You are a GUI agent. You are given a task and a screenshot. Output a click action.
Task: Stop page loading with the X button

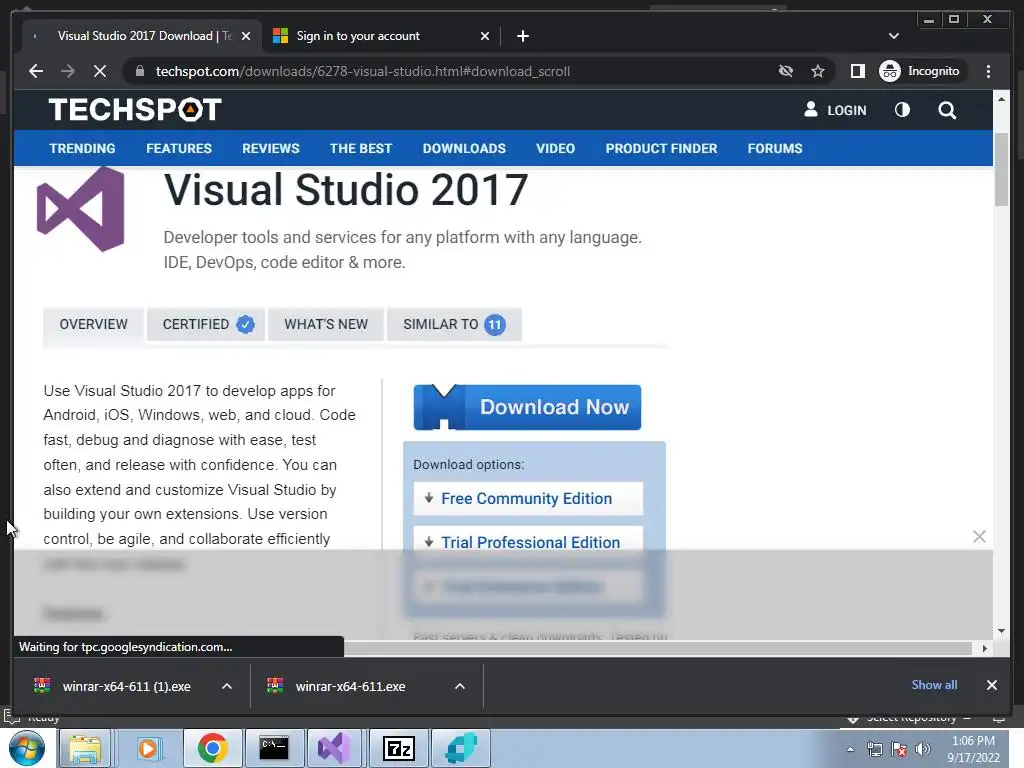[x=100, y=71]
